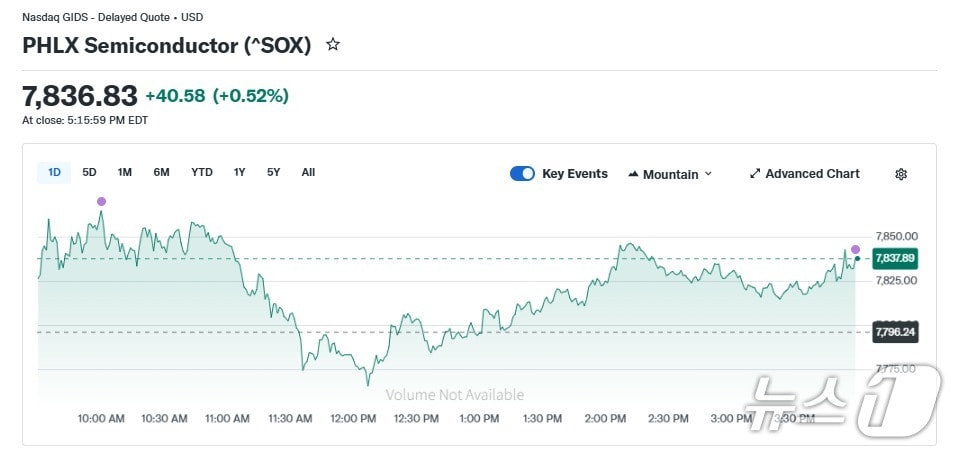Click the Key Events label text
This screenshot has width=956, height=452.
click(574, 174)
